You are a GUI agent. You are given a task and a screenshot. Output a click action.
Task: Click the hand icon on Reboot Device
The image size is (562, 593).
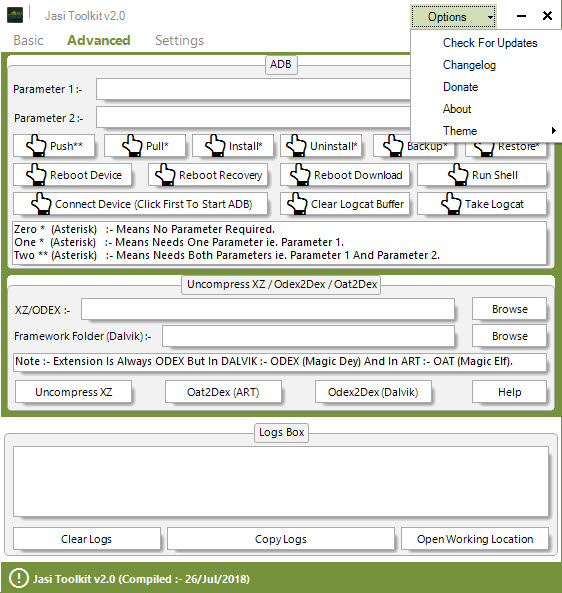36,175
